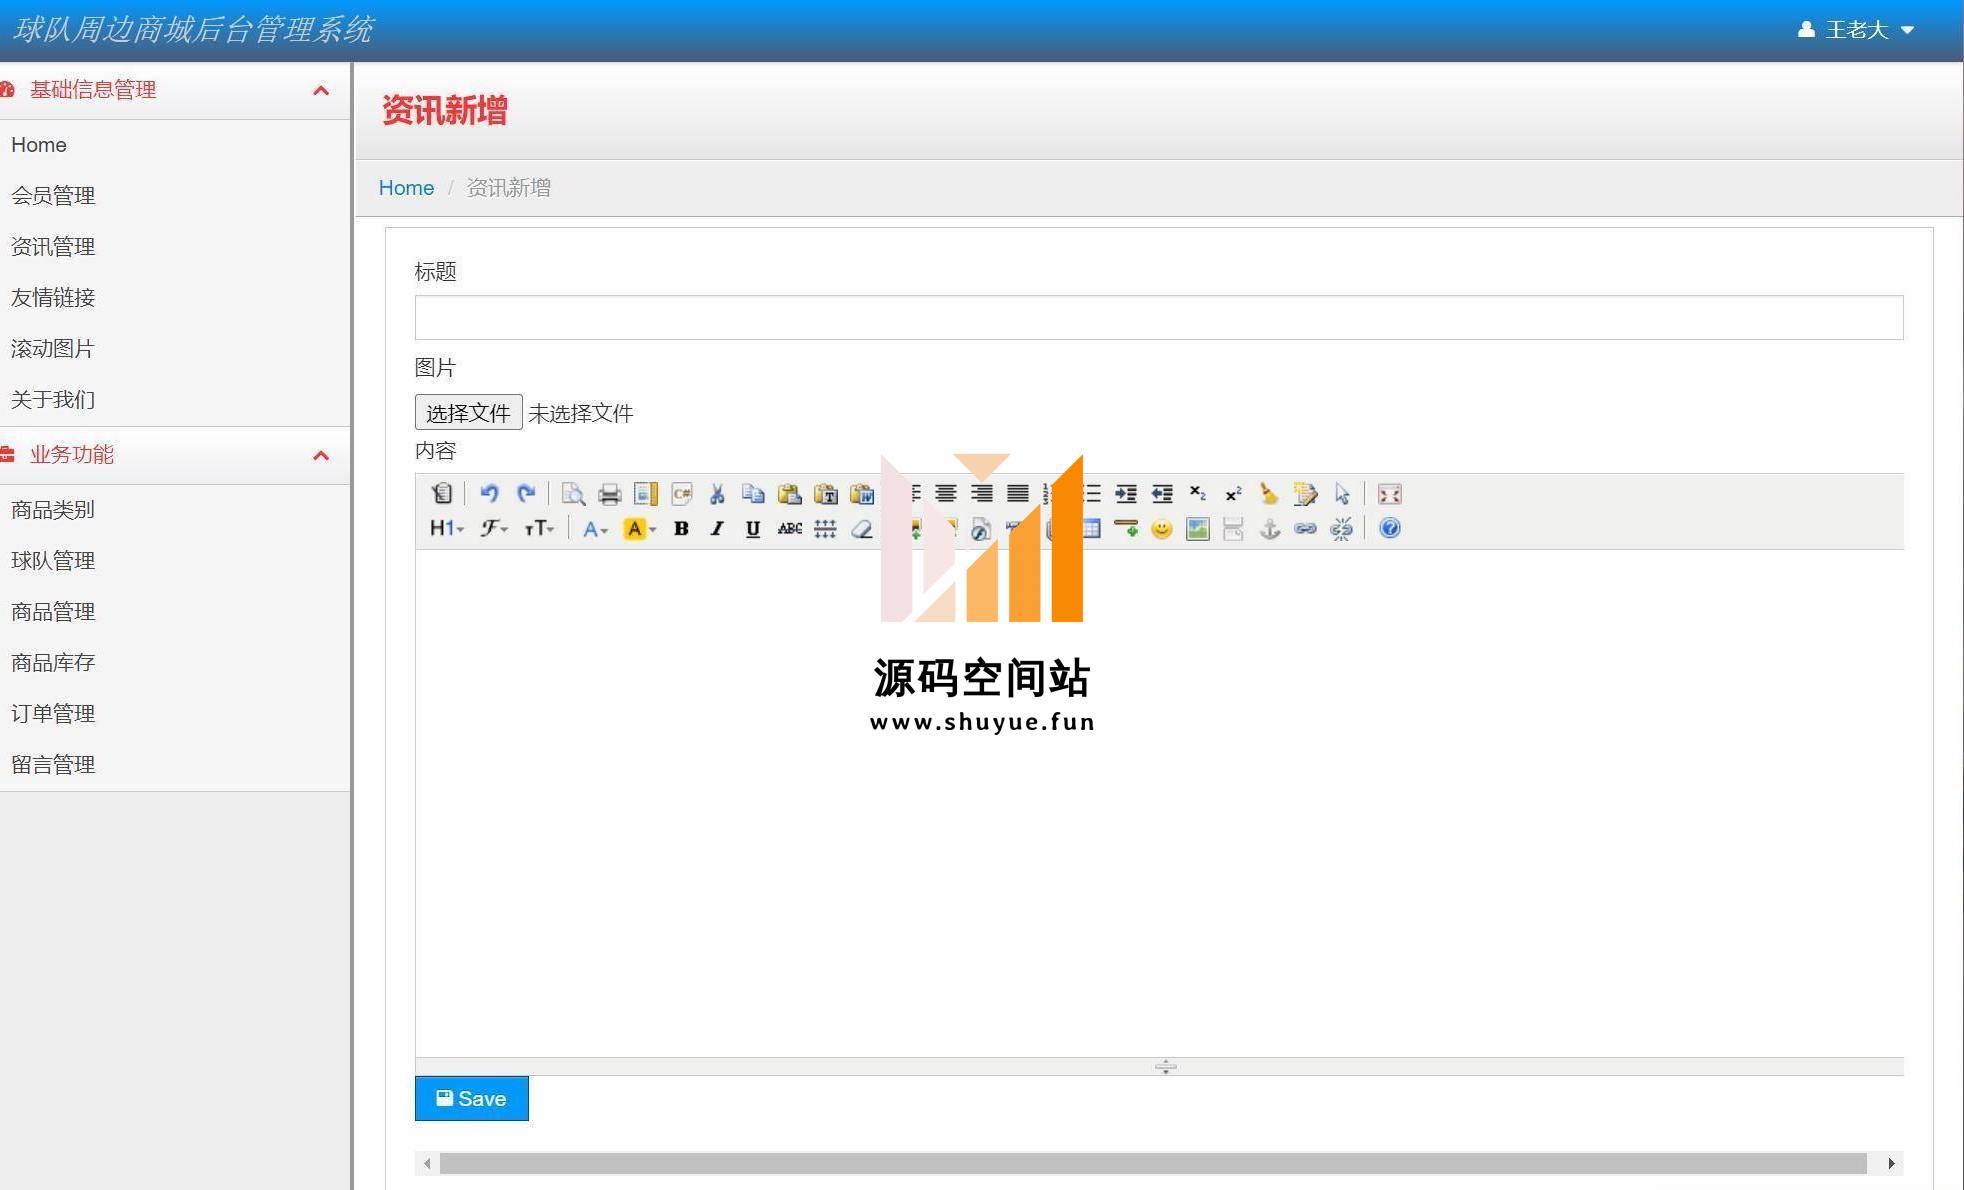Click the print icon in editor

click(x=609, y=493)
